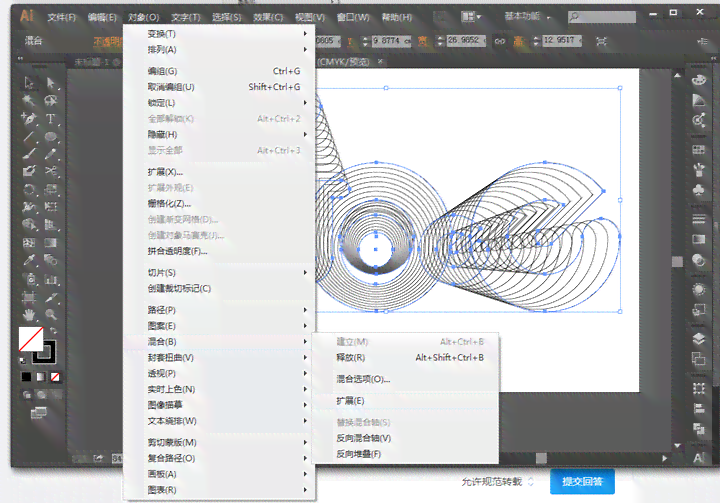Open the Stroke panel in right dock
720x503 pixels.
point(698,219)
